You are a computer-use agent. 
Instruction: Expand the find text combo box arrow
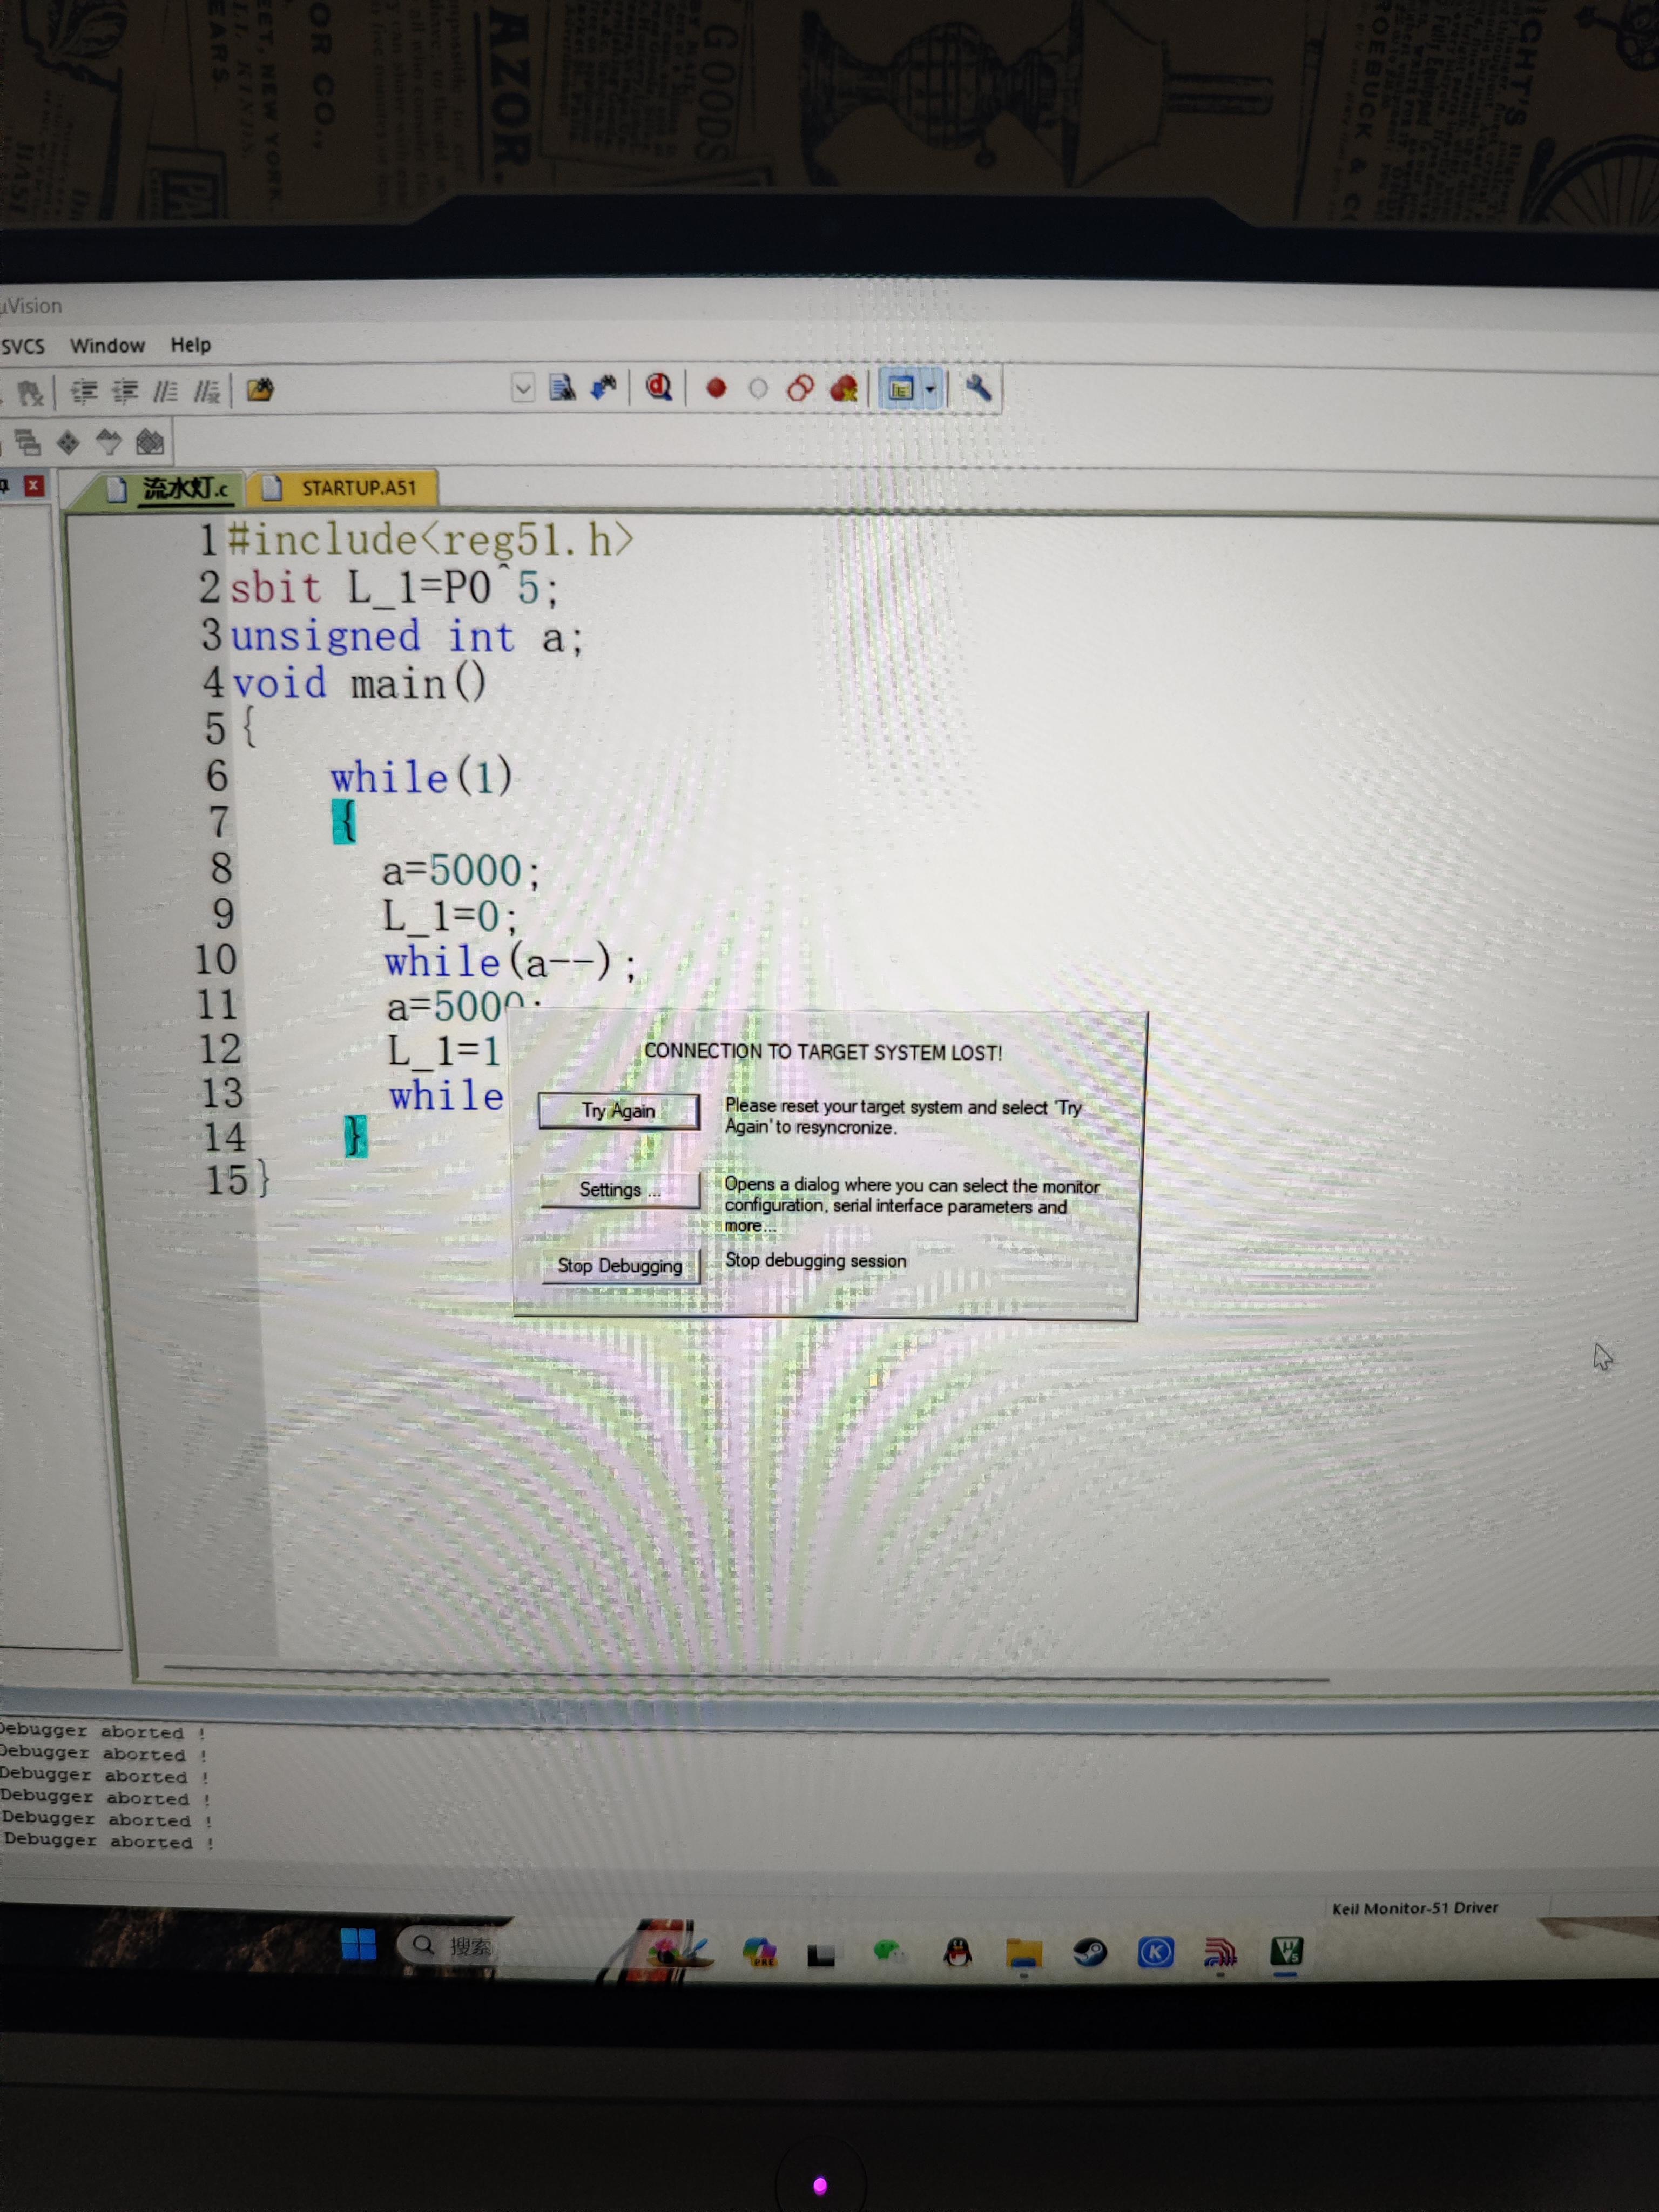pos(523,388)
